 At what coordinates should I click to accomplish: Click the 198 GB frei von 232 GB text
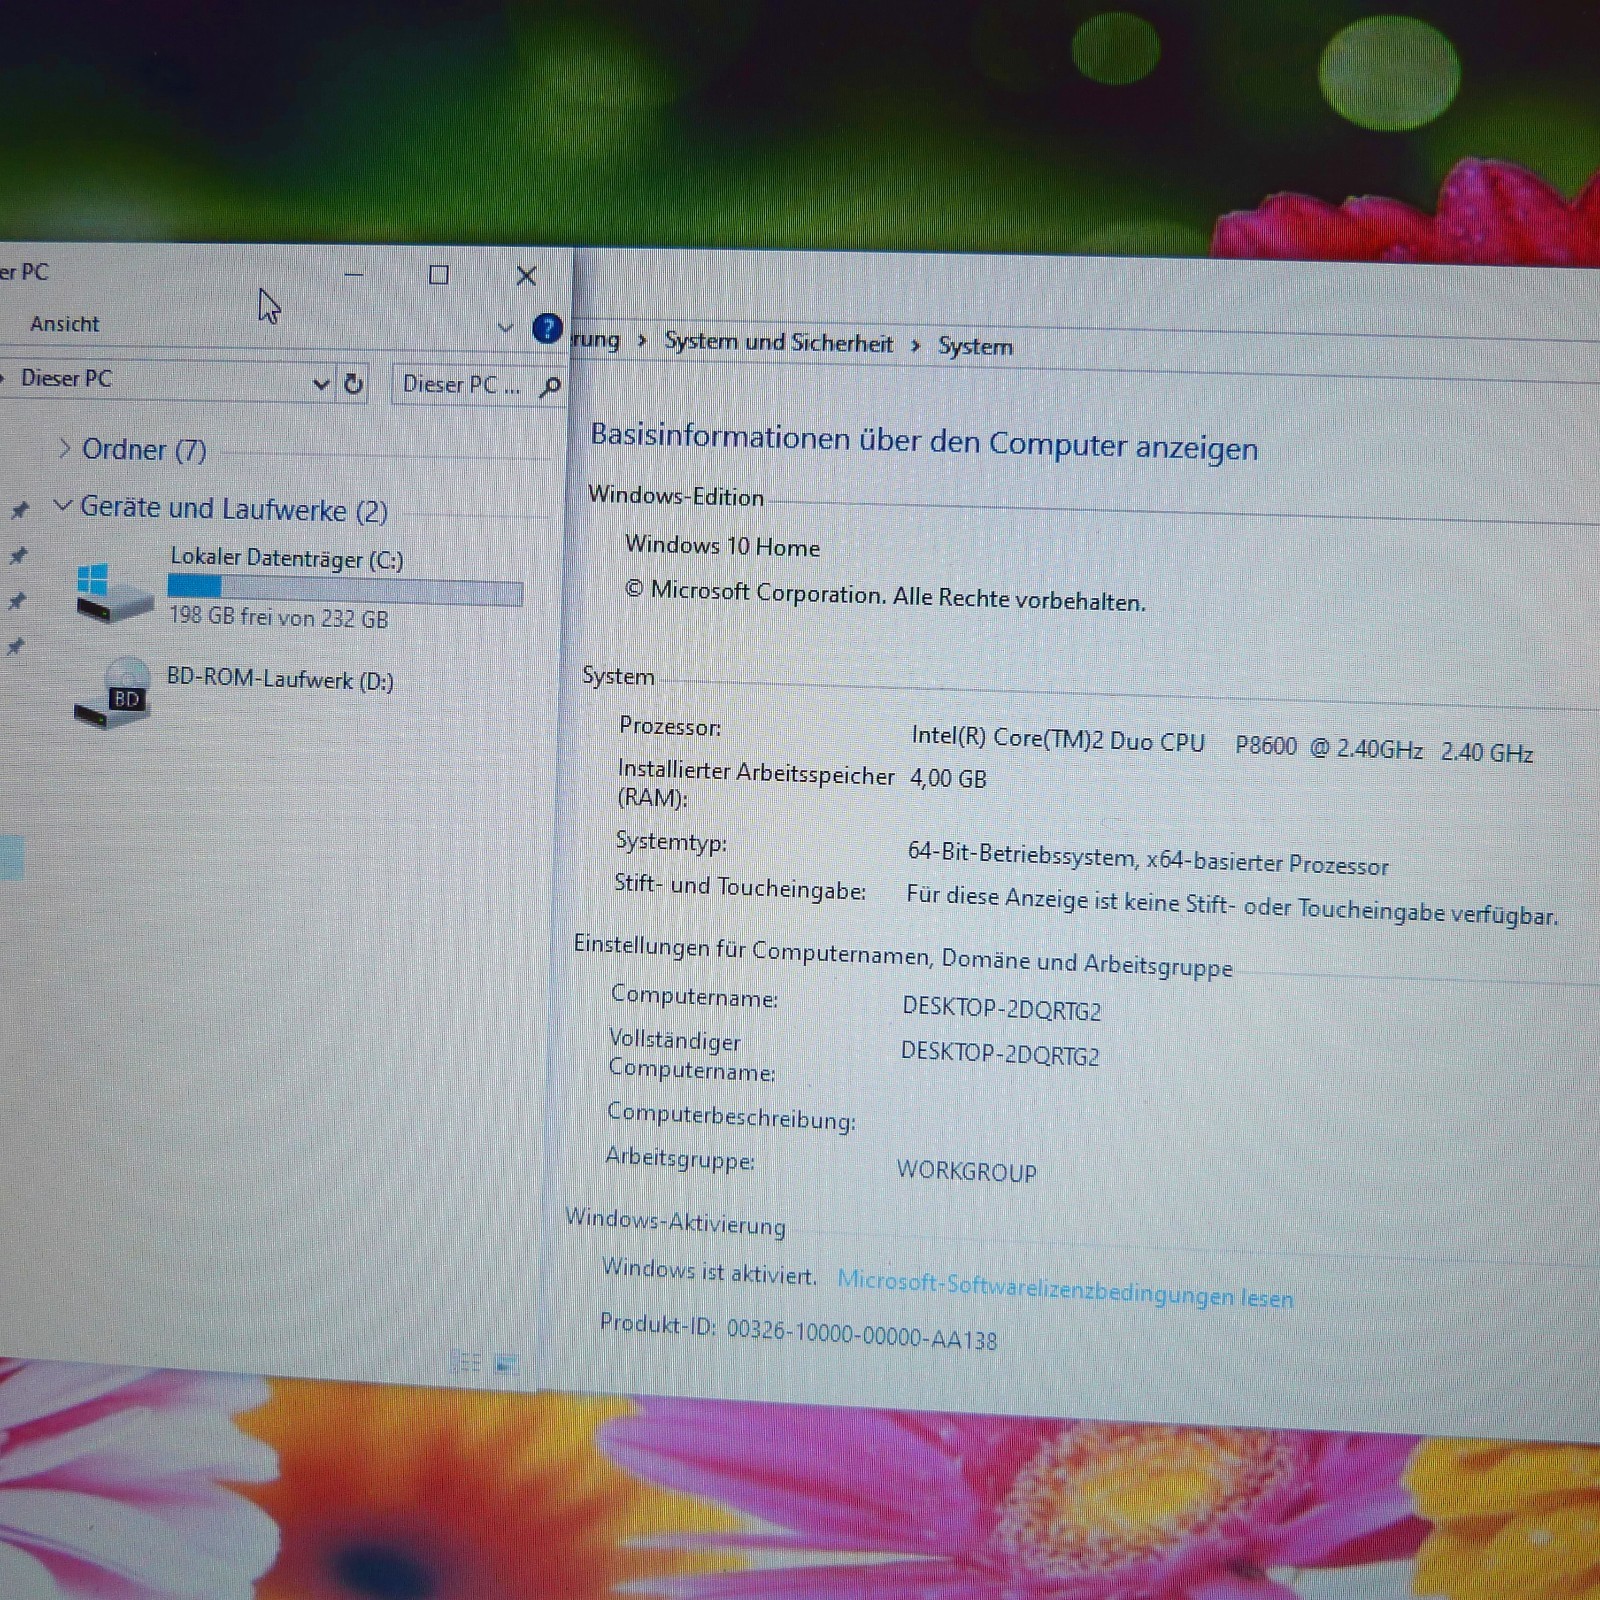click(278, 616)
